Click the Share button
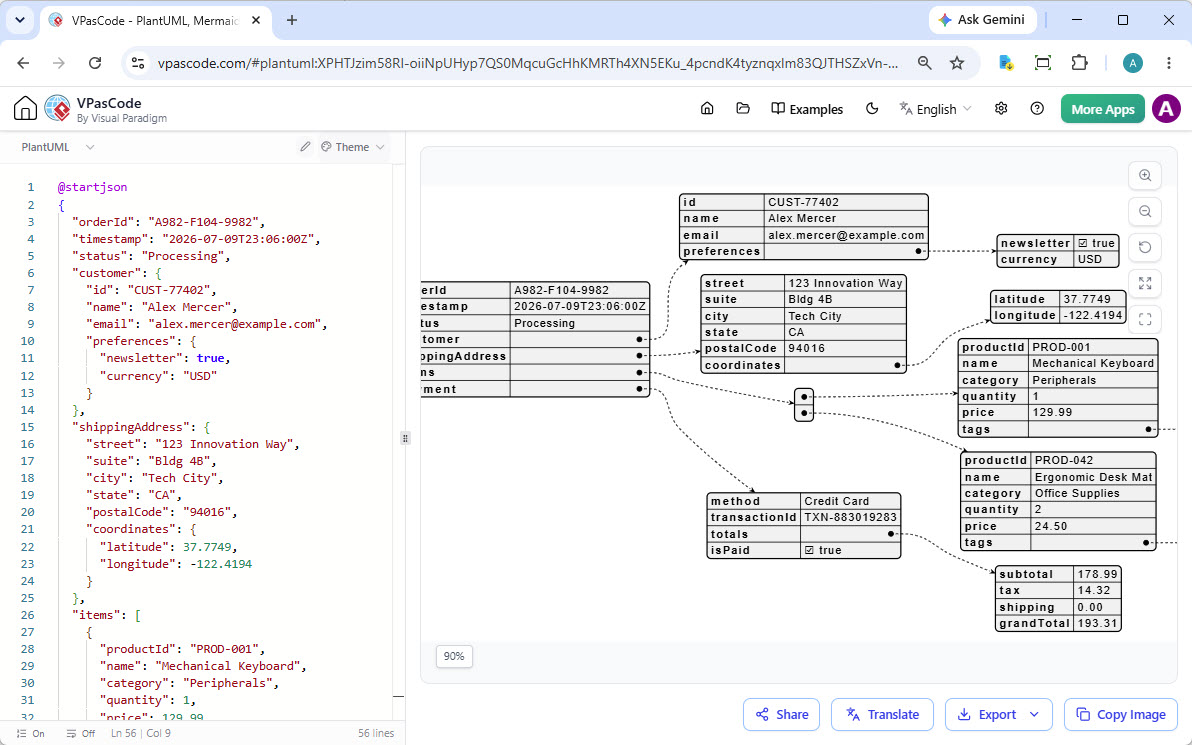The image size is (1192, 745). (781, 715)
